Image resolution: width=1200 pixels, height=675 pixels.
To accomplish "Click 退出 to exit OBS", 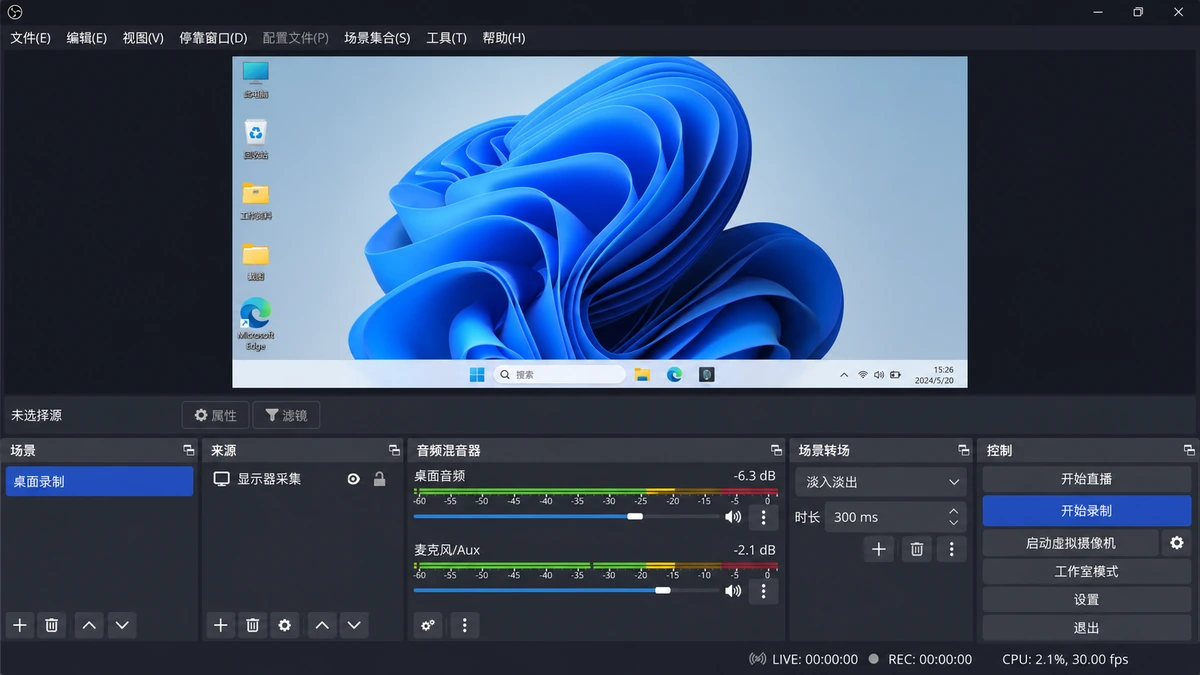I will point(1087,628).
